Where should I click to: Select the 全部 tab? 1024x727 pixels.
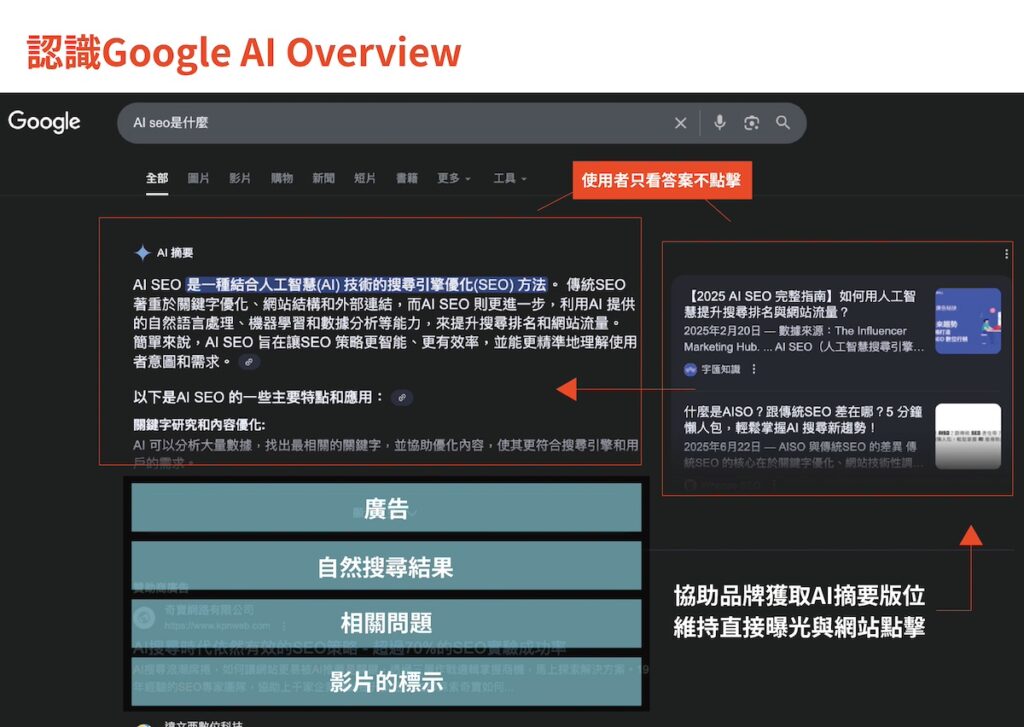[x=157, y=178]
